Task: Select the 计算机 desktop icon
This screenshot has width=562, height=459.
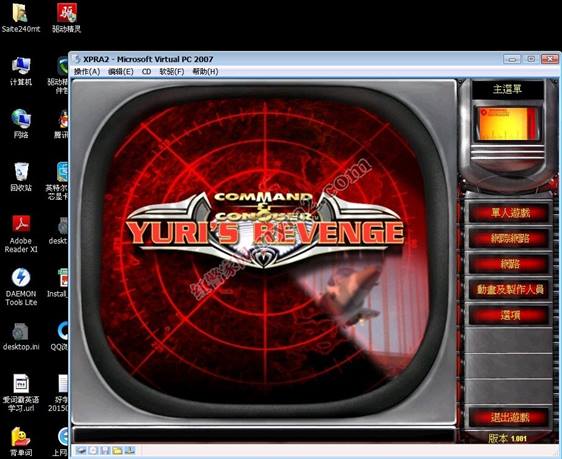Action: 21,71
